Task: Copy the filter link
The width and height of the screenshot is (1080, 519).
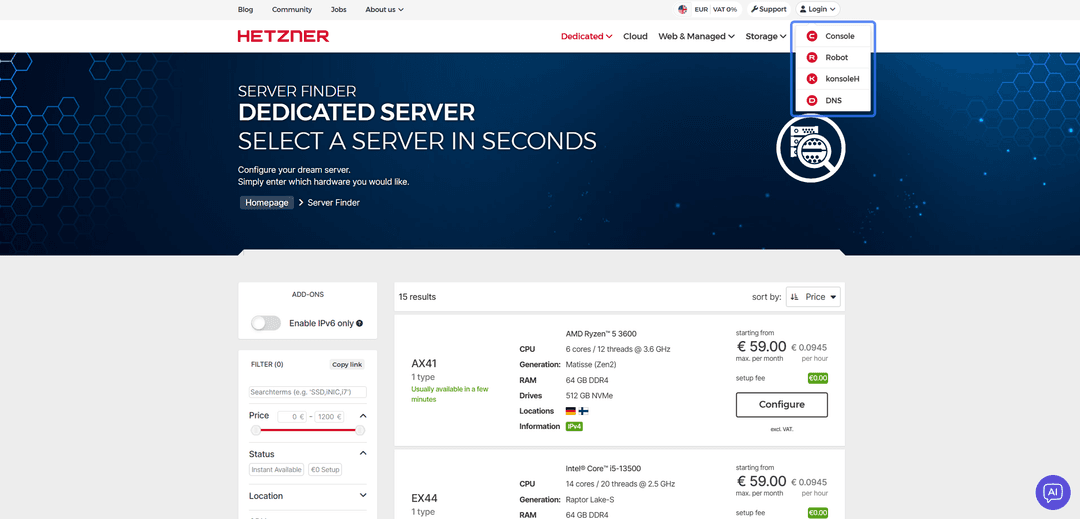Action: point(347,365)
